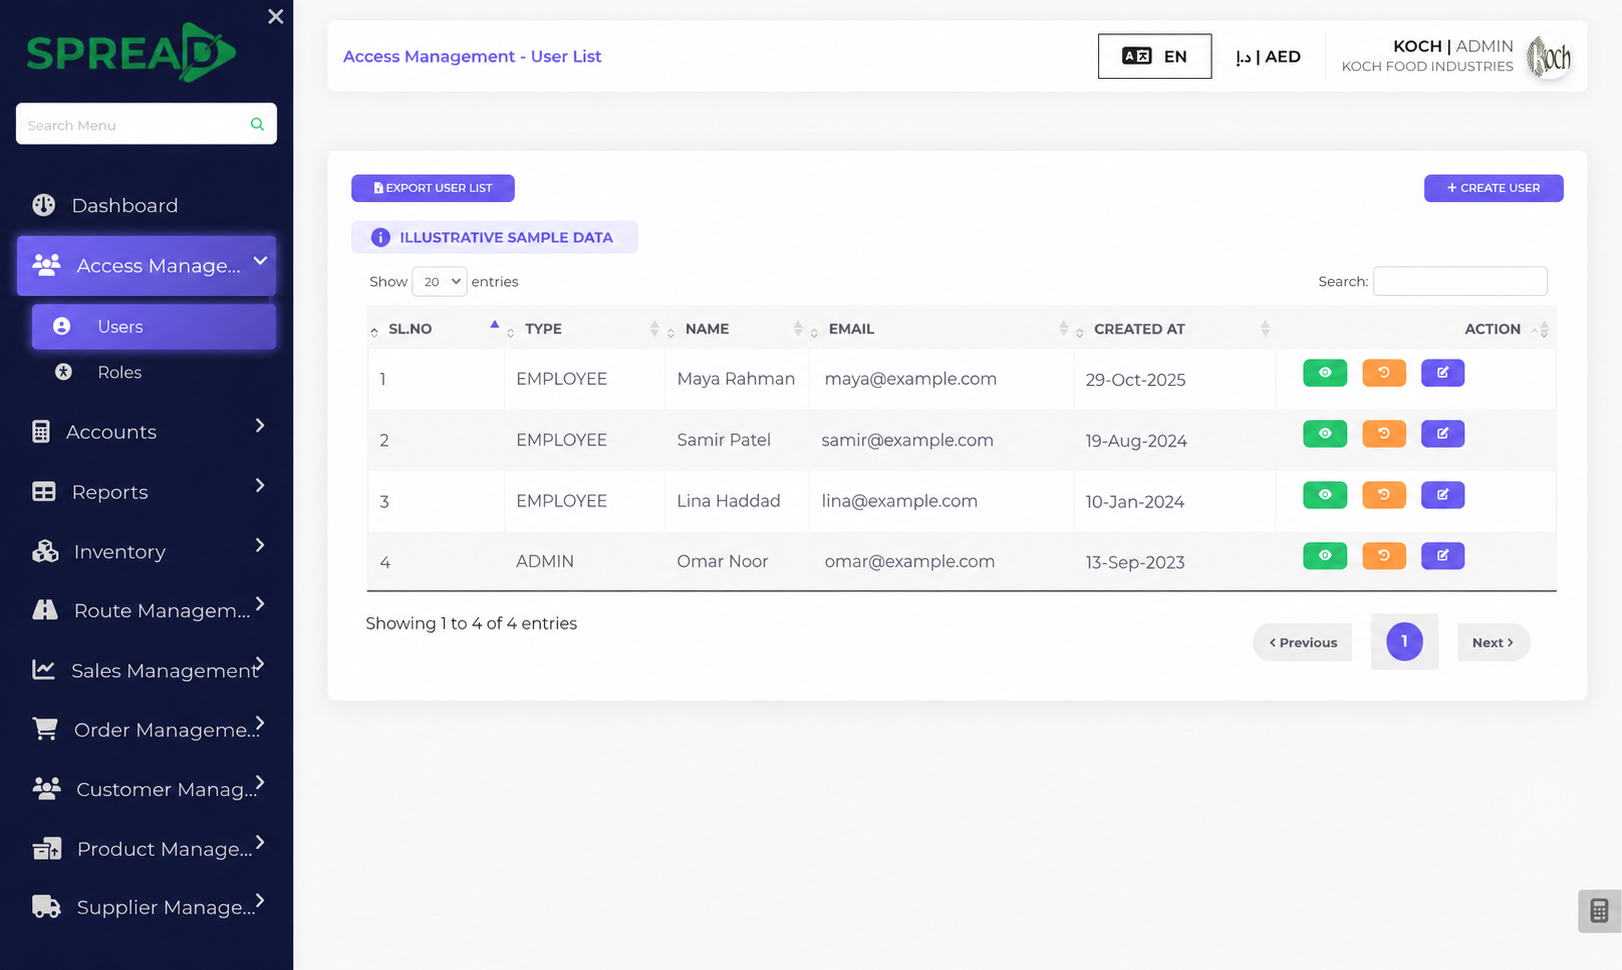Image resolution: width=1622 pixels, height=970 pixels.
Task: View Lina Haddad's details with the eye button
Action: pos(1324,495)
